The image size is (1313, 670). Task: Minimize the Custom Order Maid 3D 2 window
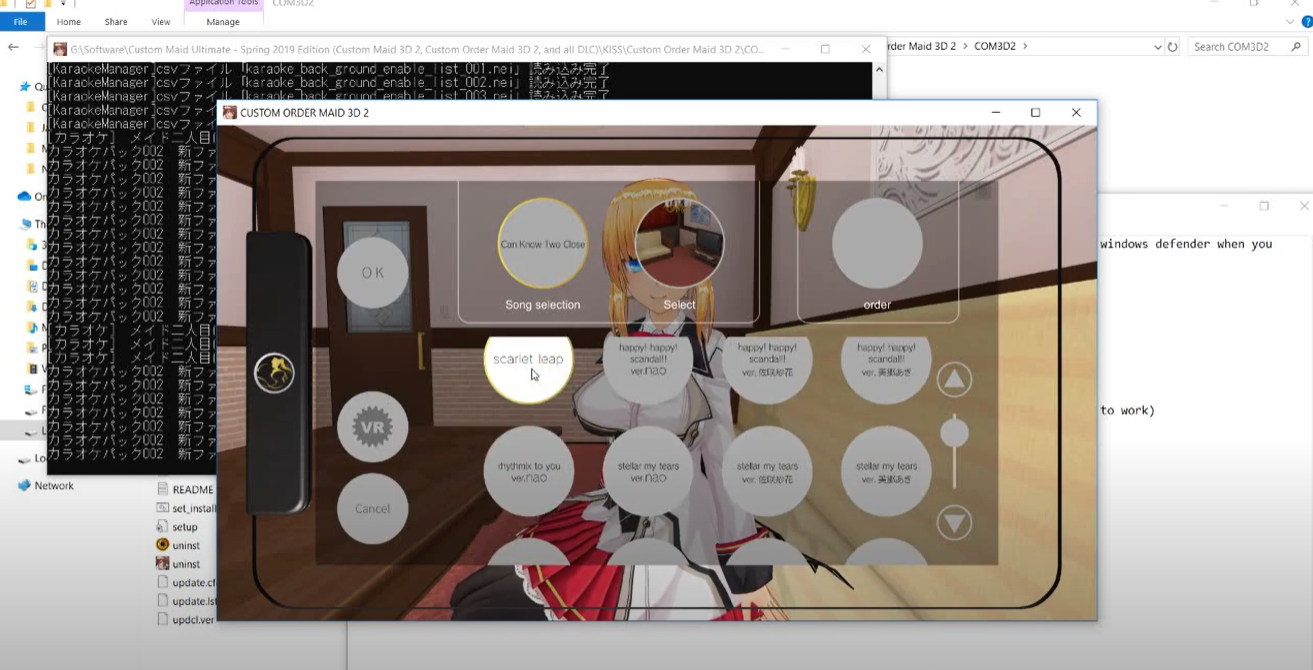pos(996,113)
